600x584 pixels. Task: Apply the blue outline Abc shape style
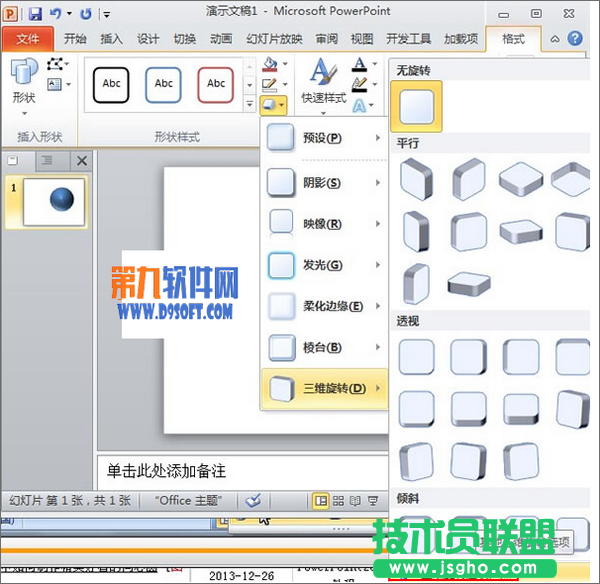click(163, 85)
